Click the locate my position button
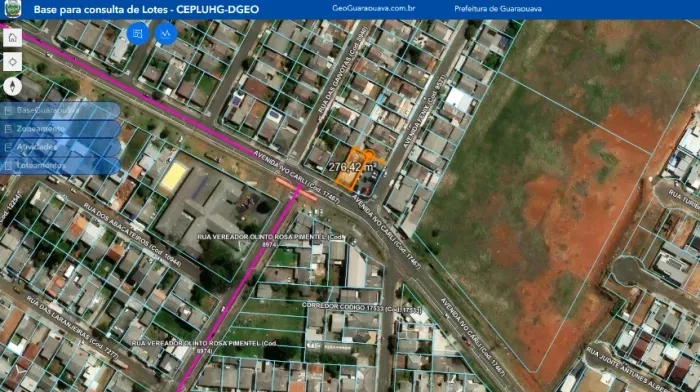700x392 pixels. (x=12, y=62)
